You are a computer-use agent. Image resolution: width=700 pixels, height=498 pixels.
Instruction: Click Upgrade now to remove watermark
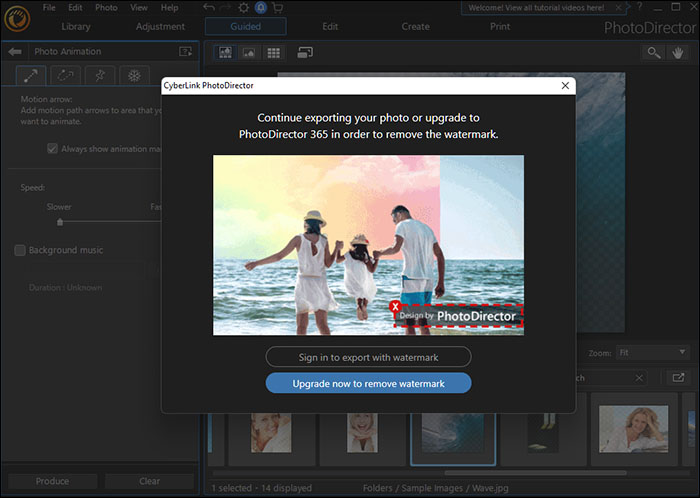tap(368, 383)
